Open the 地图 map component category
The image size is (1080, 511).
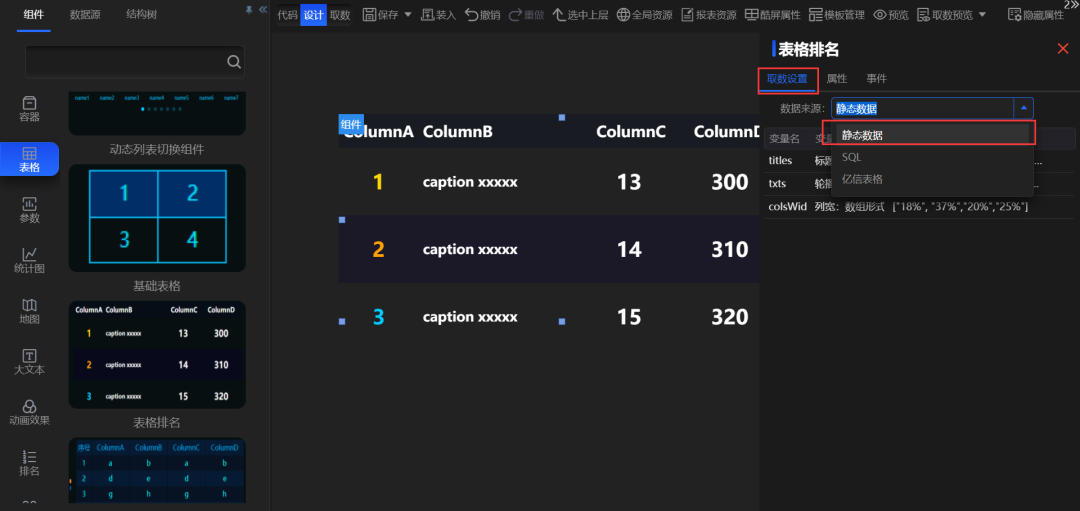coord(30,306)
